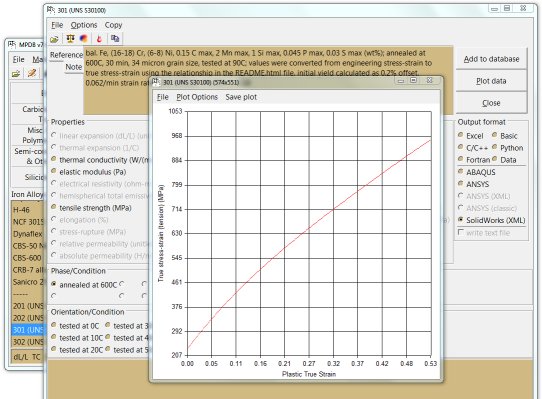Click the plot window title bar app icon
The image size is (542, 399).
[x=157, y=82]
